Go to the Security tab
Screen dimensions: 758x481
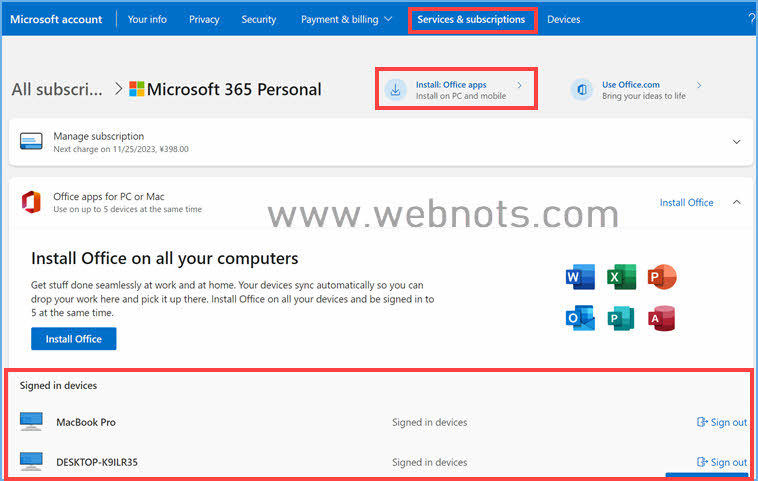click(x=259, y=19)
